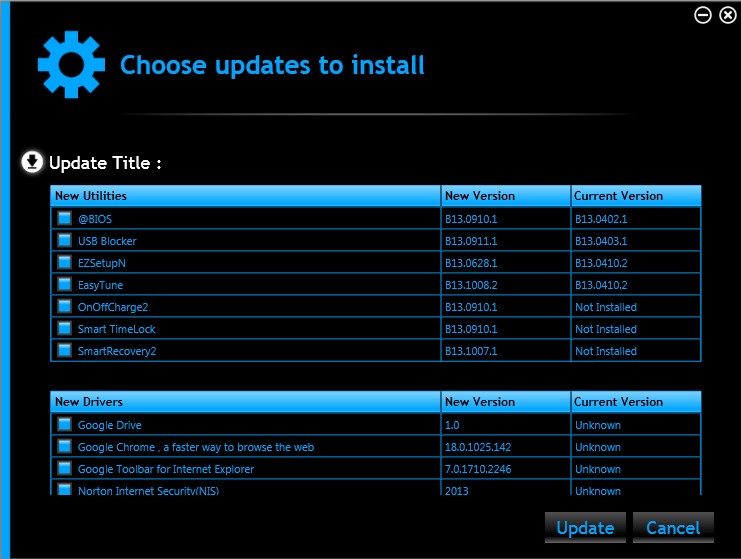The width and height of the screenshot is (741, 559).
Task: Click New Version header in drivers table
Action: click(x=506, y=402)
